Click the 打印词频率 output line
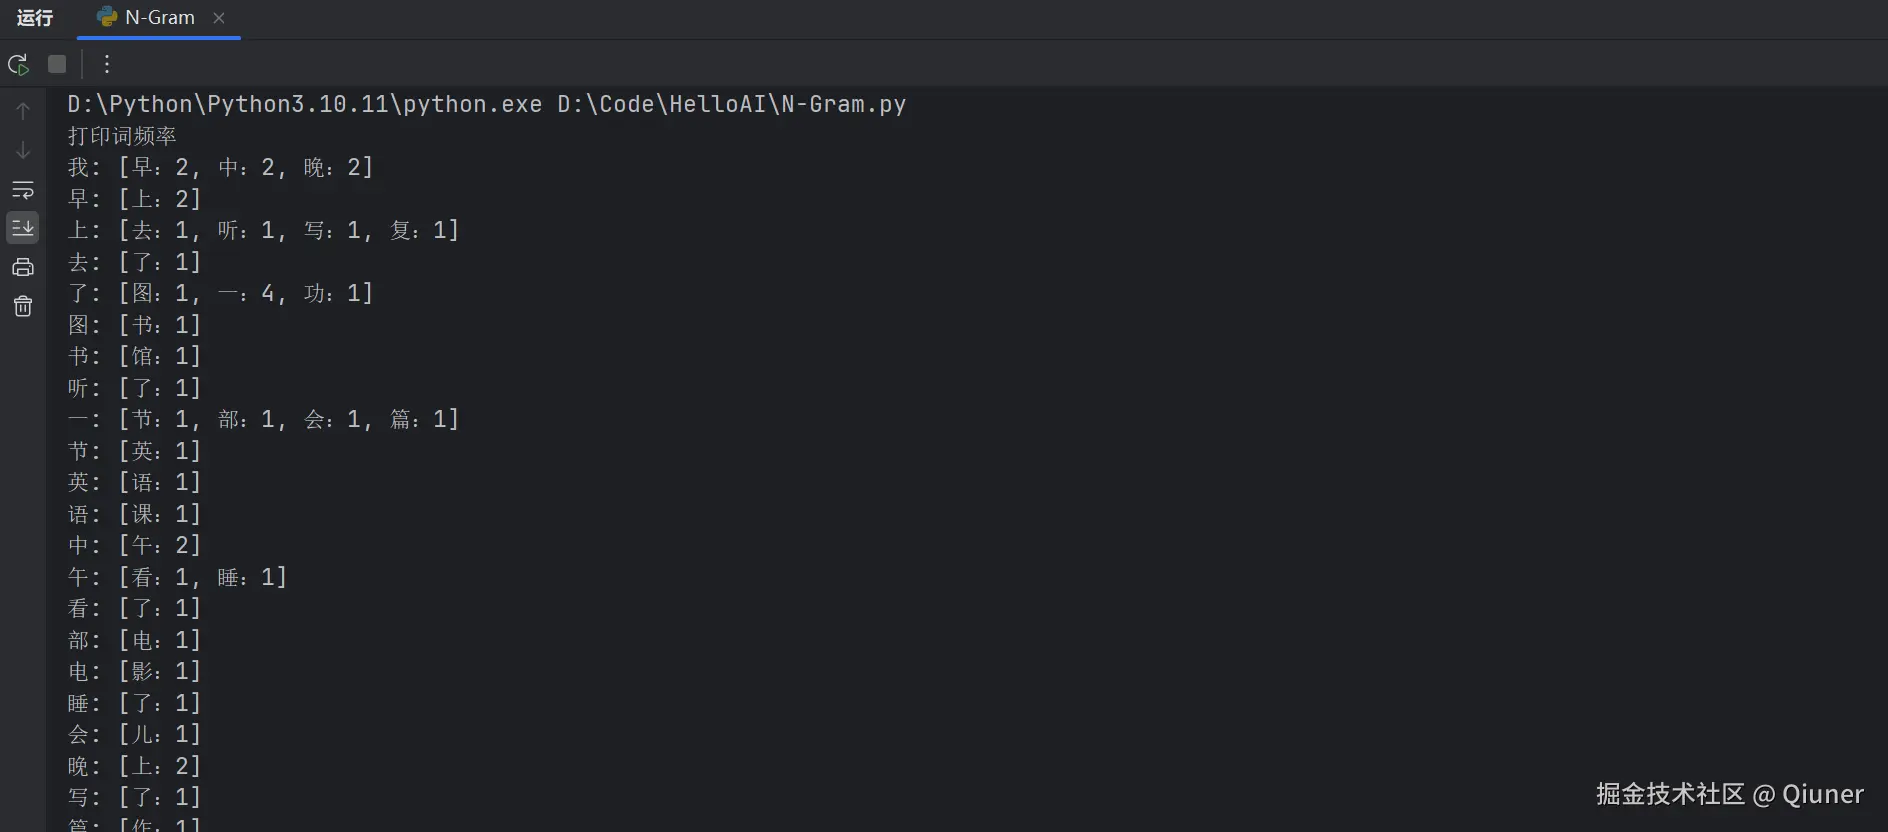This screenshot has height=832, width=1888. [122, 136]
